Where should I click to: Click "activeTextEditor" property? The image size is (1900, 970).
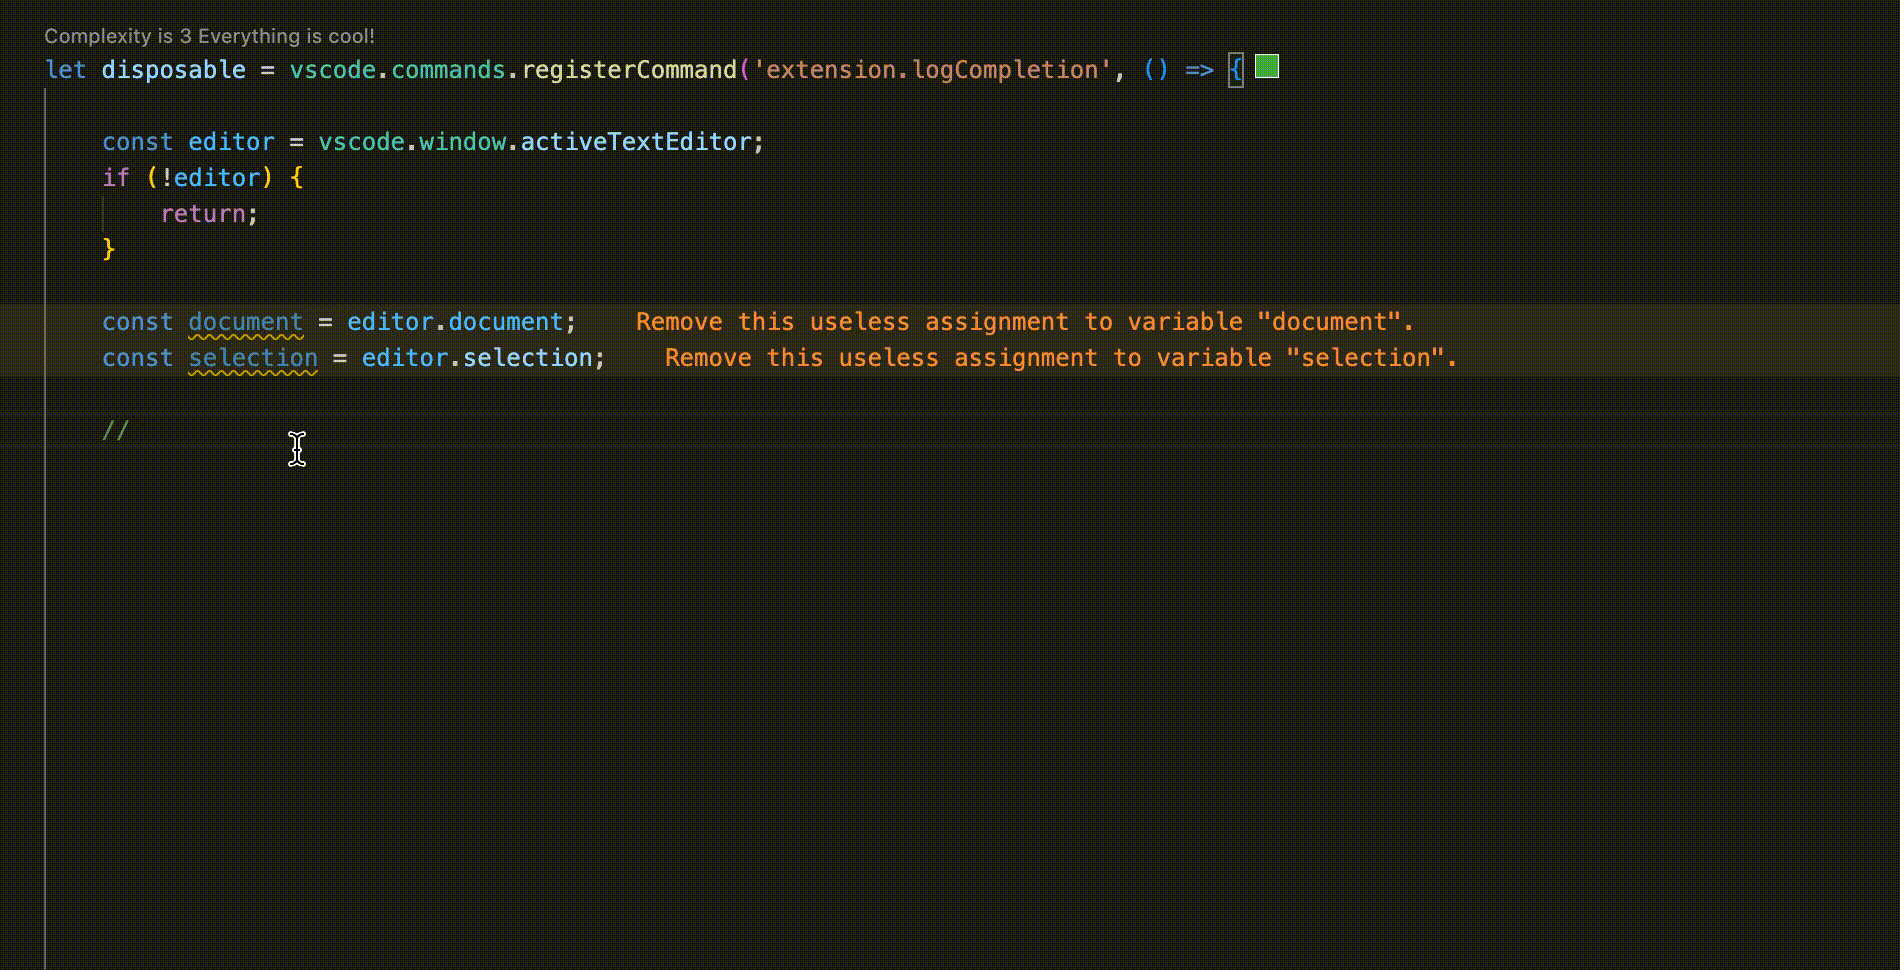tap(635, 142)
